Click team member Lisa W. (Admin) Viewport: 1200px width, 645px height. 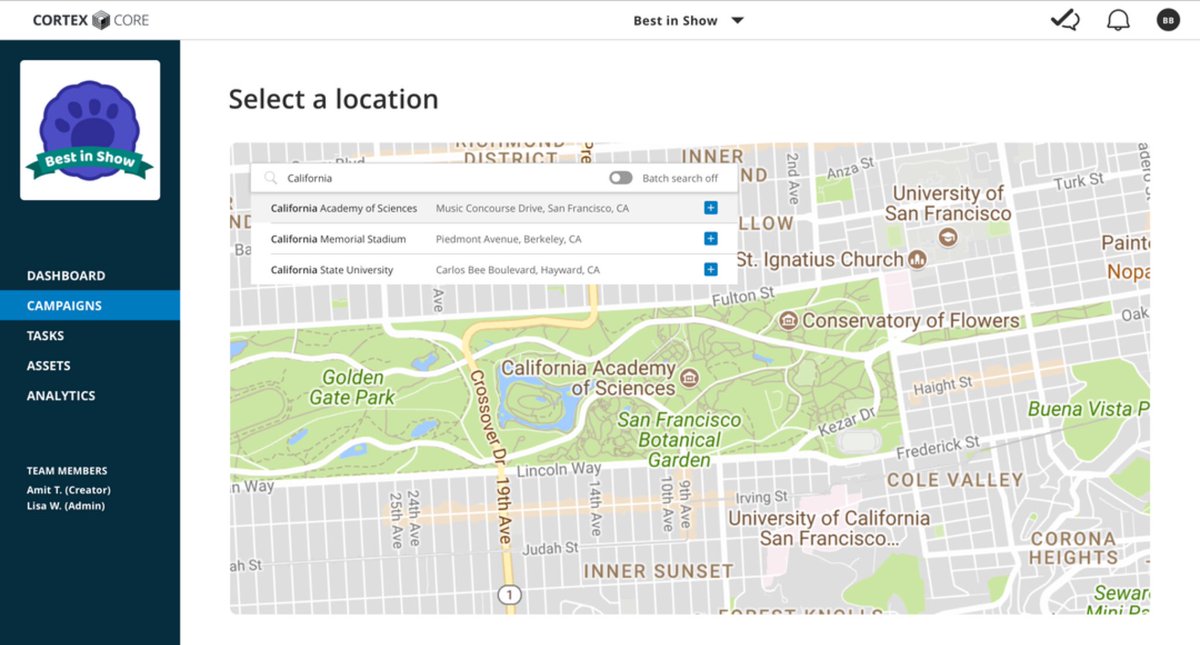click(66, 506)
